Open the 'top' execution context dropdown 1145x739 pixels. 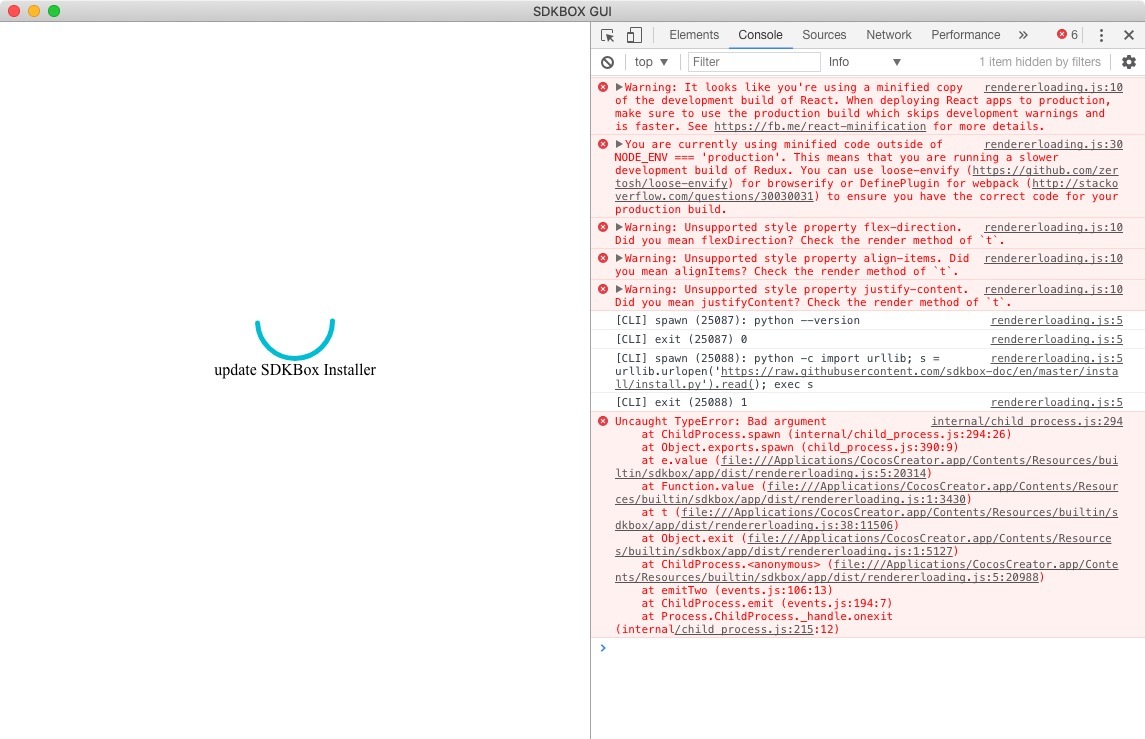click(651, 62)
